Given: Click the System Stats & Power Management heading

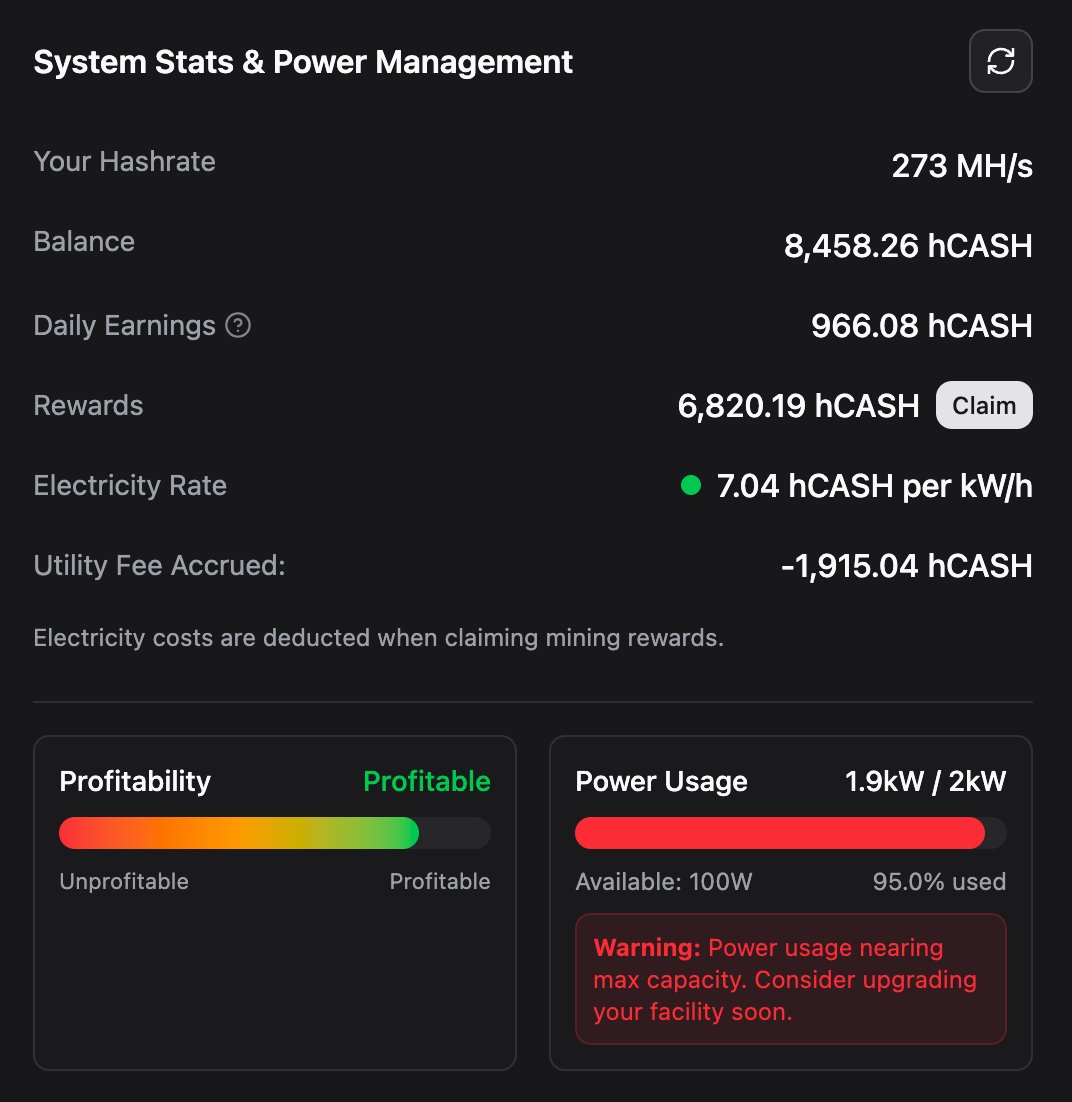Looking at the screenshot, I should [303, 62].
